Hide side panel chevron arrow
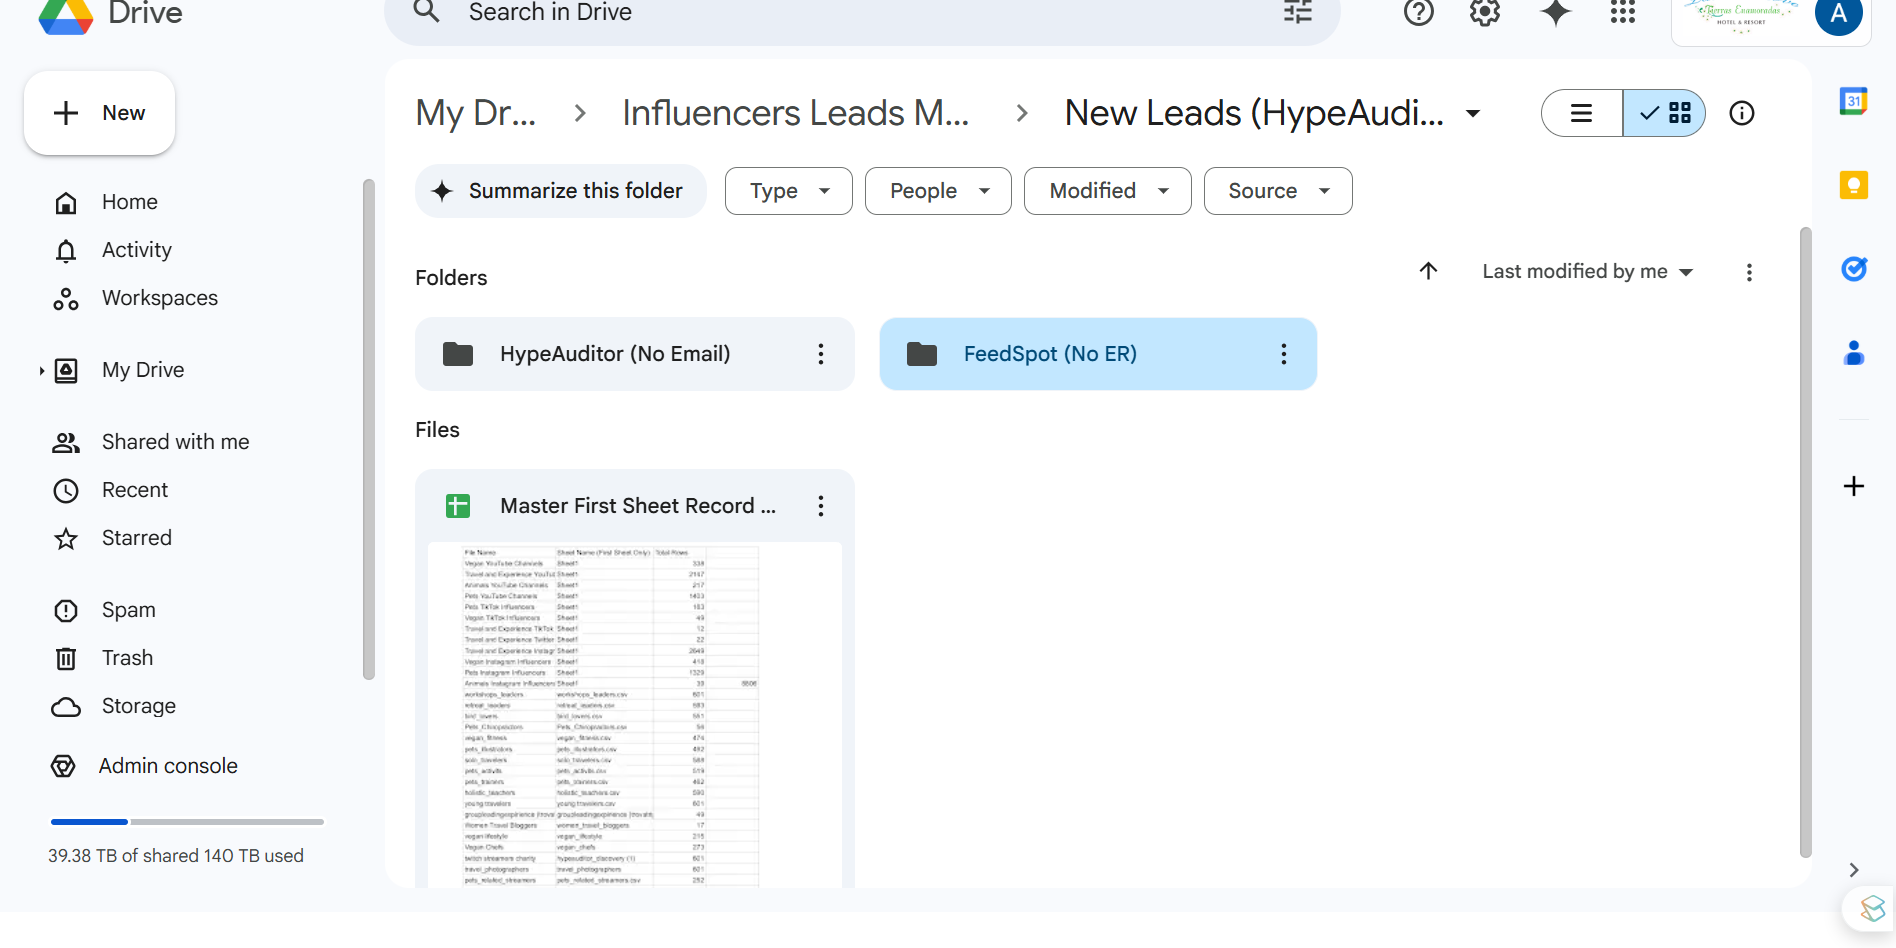Screen dimensions: 1896x948 pos(1854,870)
